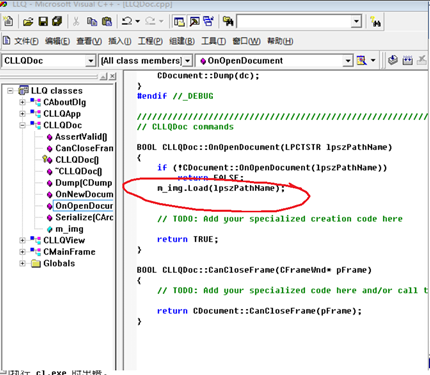The height and width of the screenshot is (375, 430).
Task: Select CMainFrame in class tree
Action: point(69,252)
